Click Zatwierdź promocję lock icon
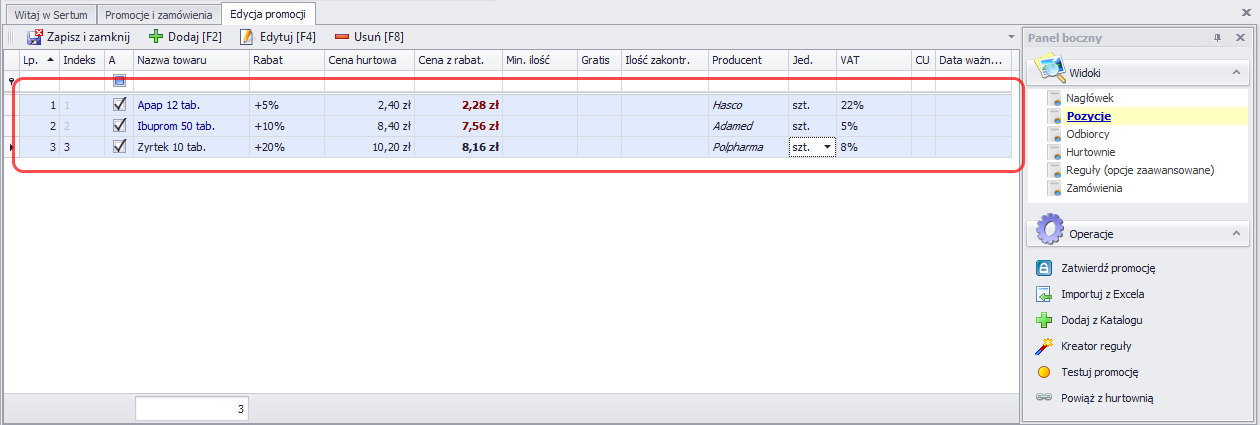Image resolution: width=1260 pixels, height=425 pixels. click(1044, 268)
